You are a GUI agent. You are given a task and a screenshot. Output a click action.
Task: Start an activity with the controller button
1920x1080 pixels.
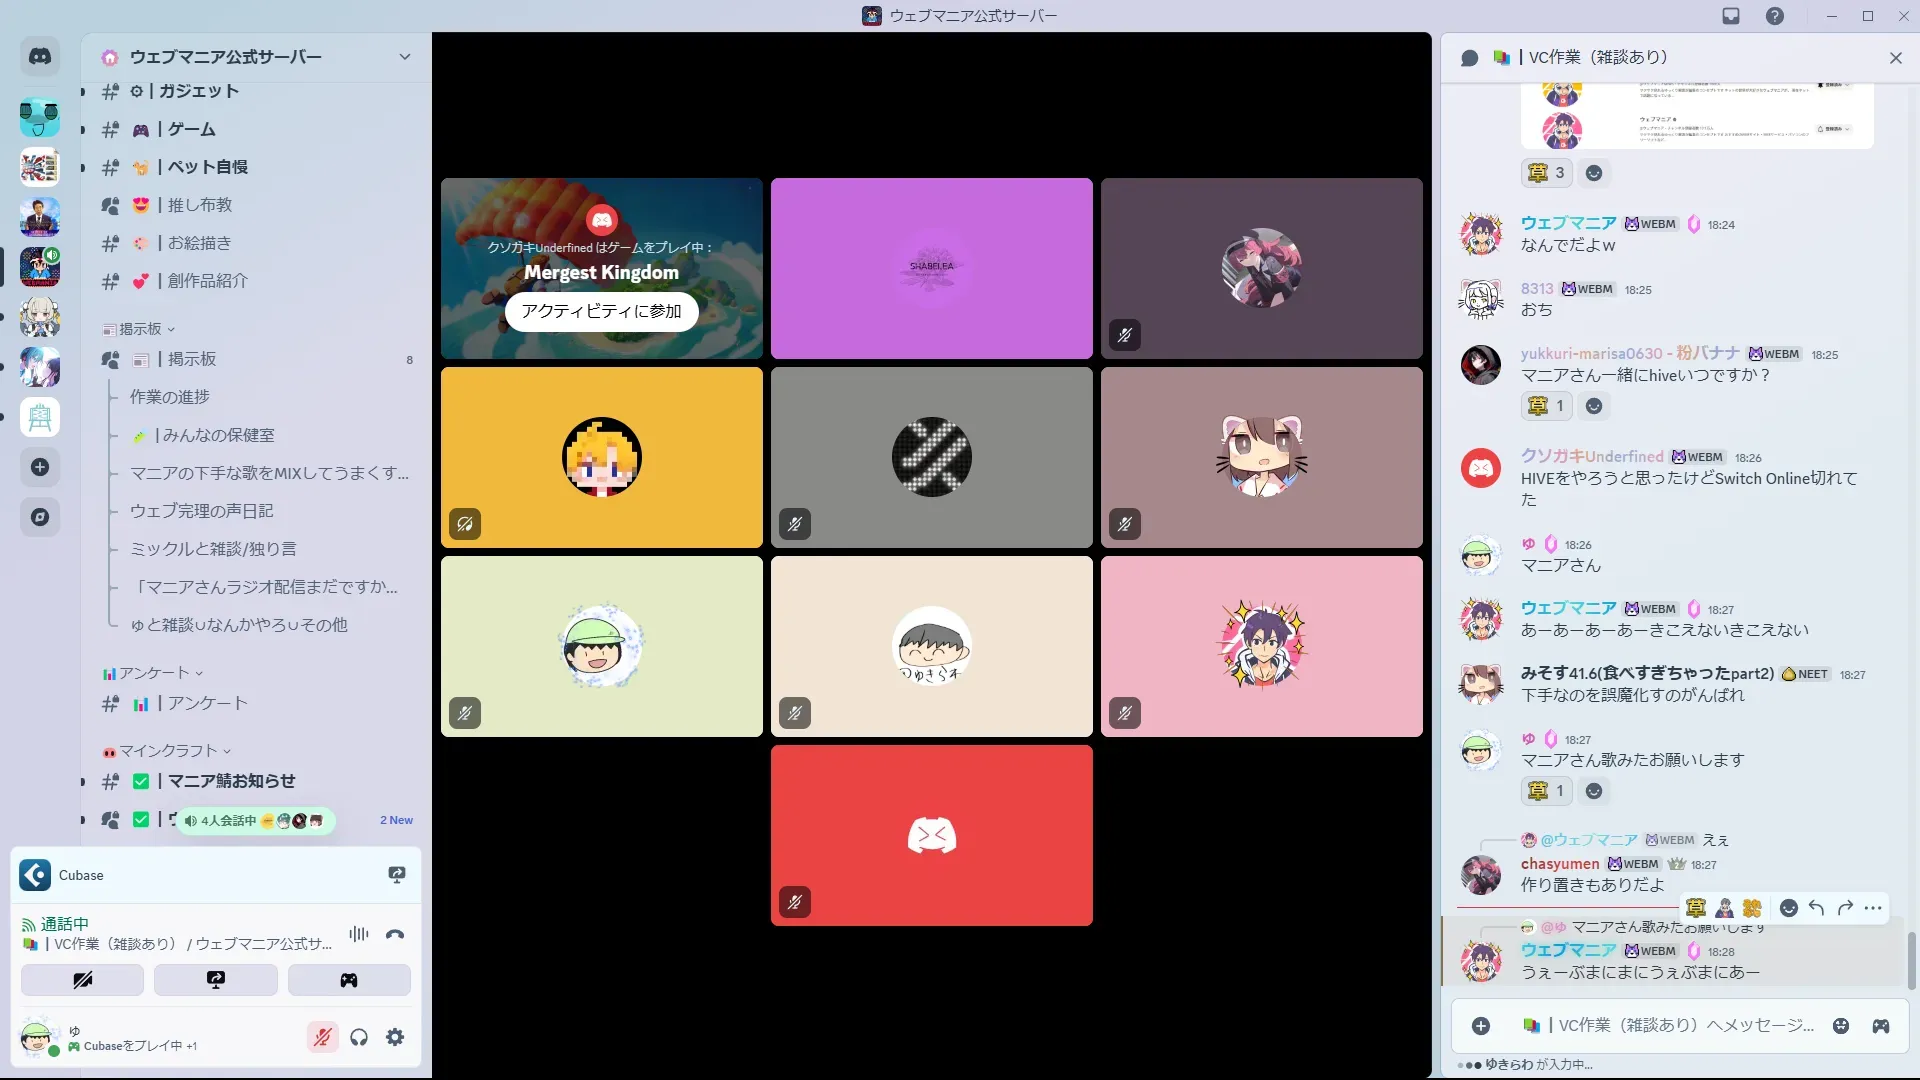349,980
